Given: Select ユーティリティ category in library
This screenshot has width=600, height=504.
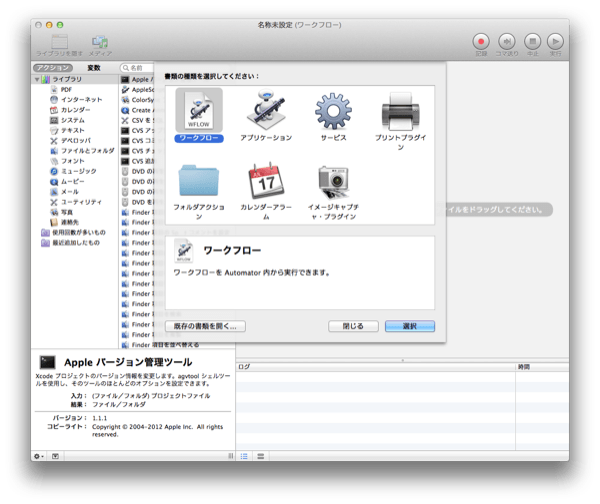Looking at the screenshot, I should point(82,202).
